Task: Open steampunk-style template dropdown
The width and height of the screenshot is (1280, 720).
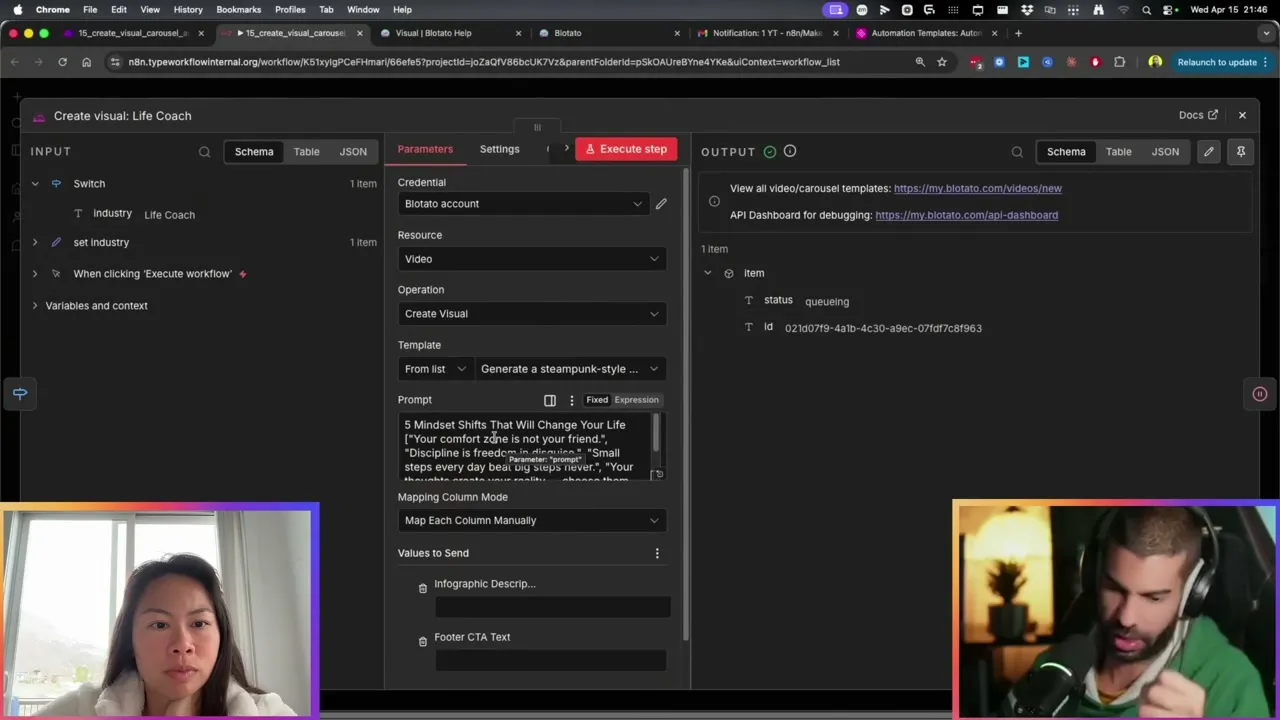Action: (570, 369)
